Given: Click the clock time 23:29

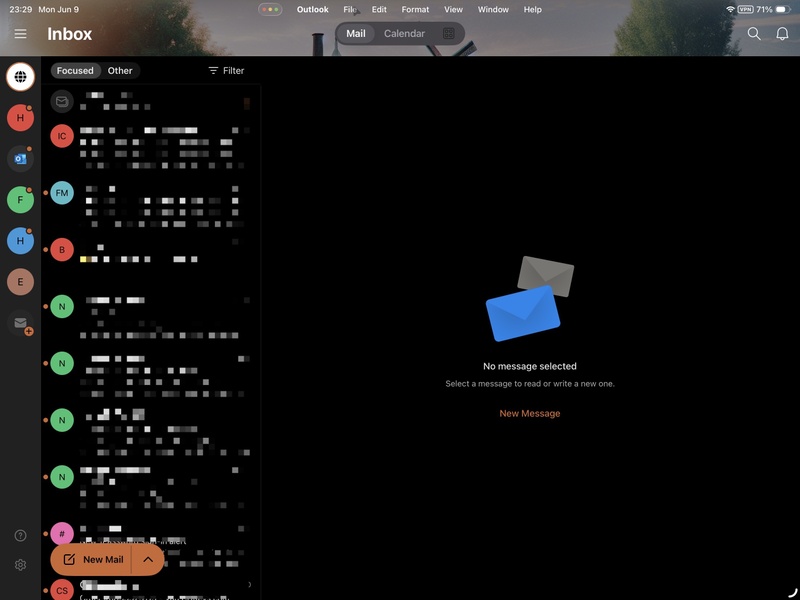Looking at the screenshot, I should (20, 10).
